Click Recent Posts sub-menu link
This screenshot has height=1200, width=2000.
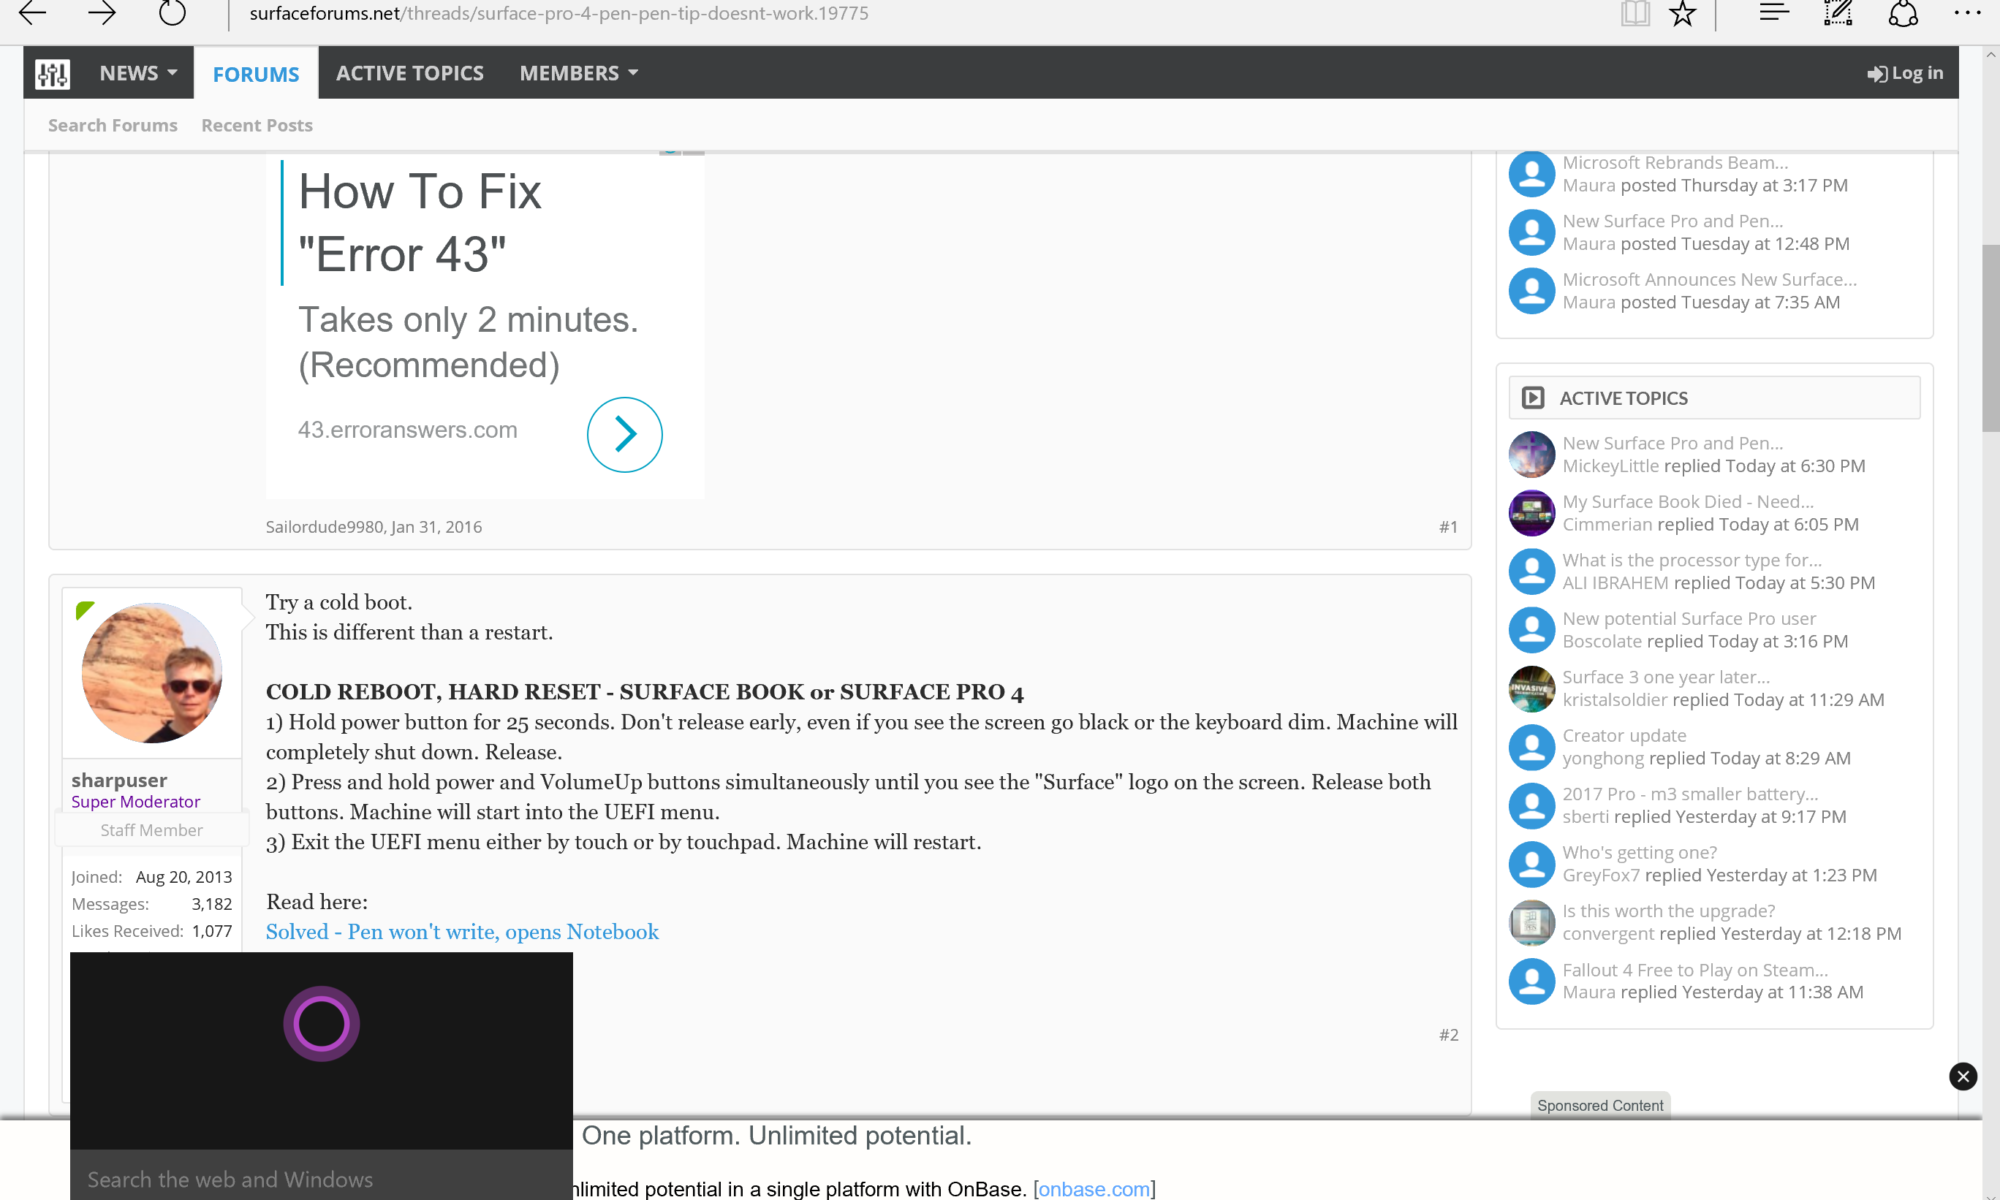[x=257, y=125]
